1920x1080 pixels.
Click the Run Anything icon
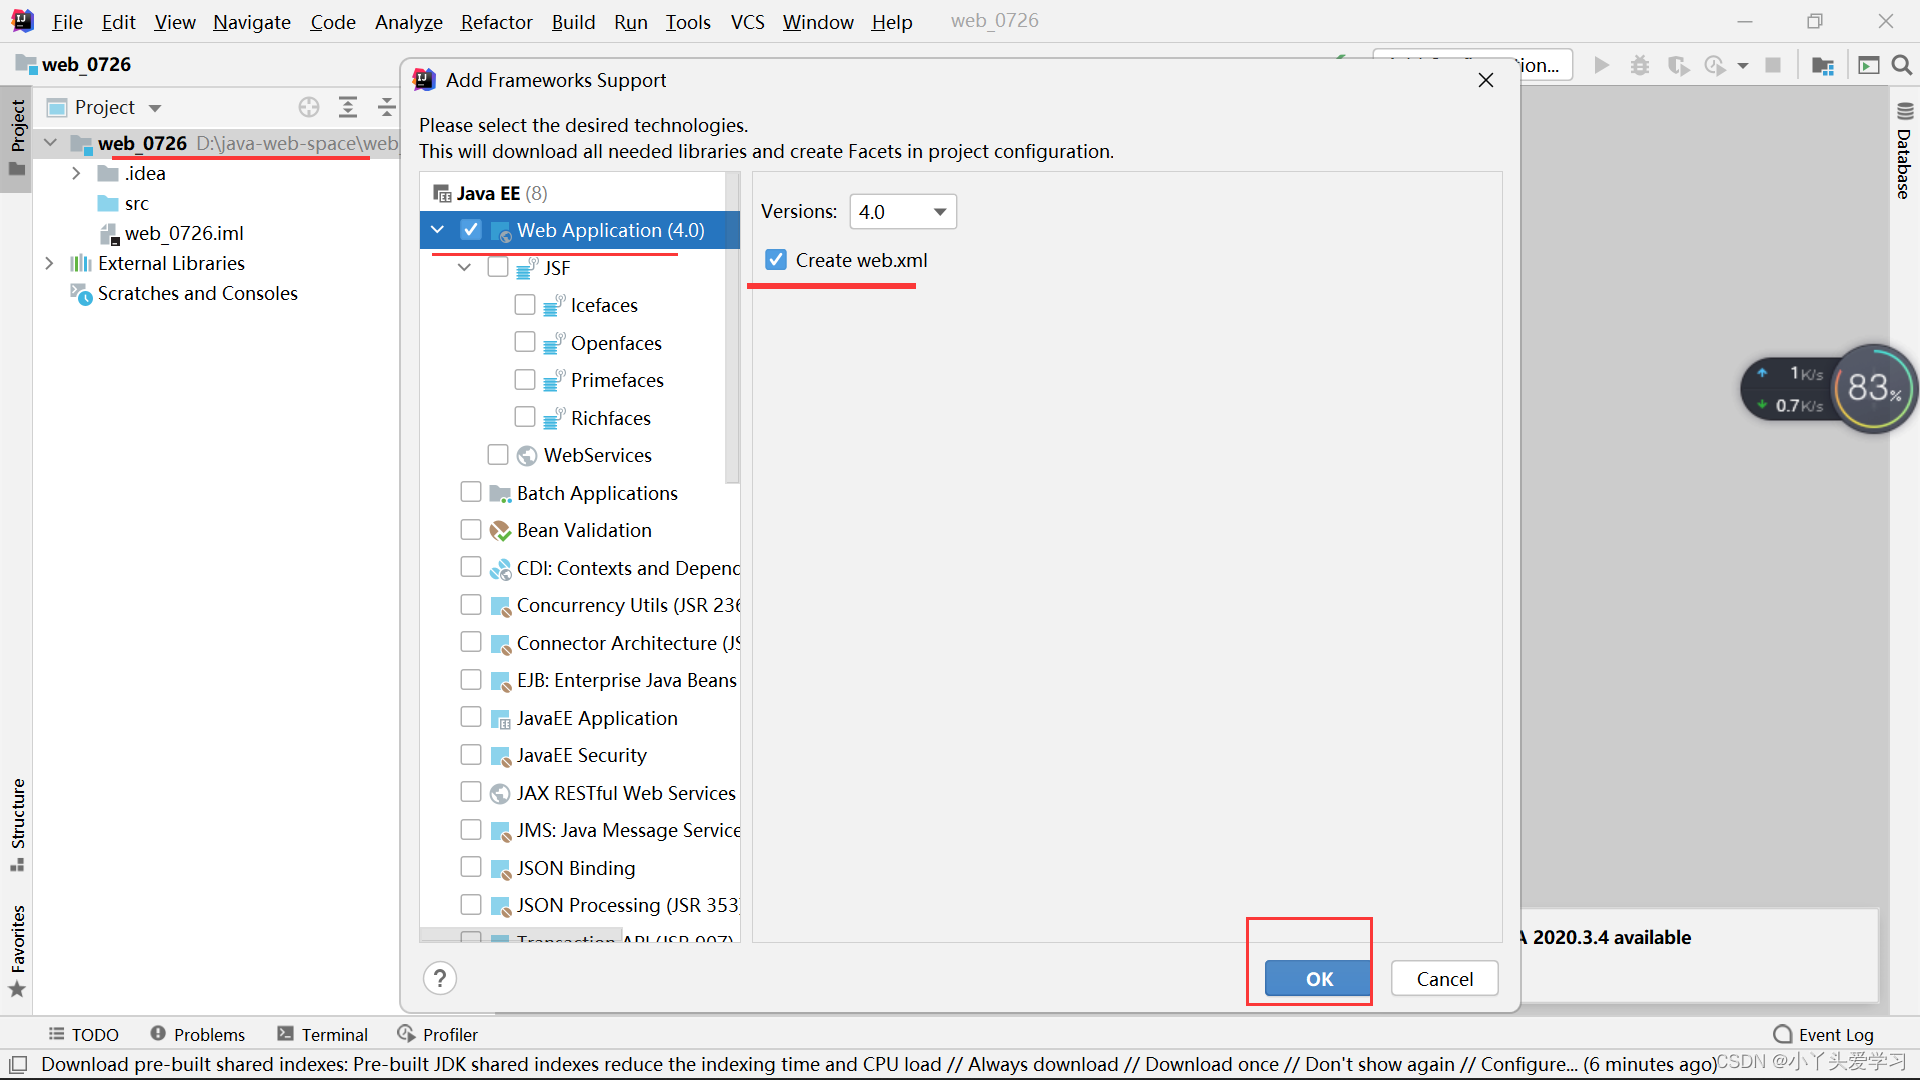(x=1868, y=65)
